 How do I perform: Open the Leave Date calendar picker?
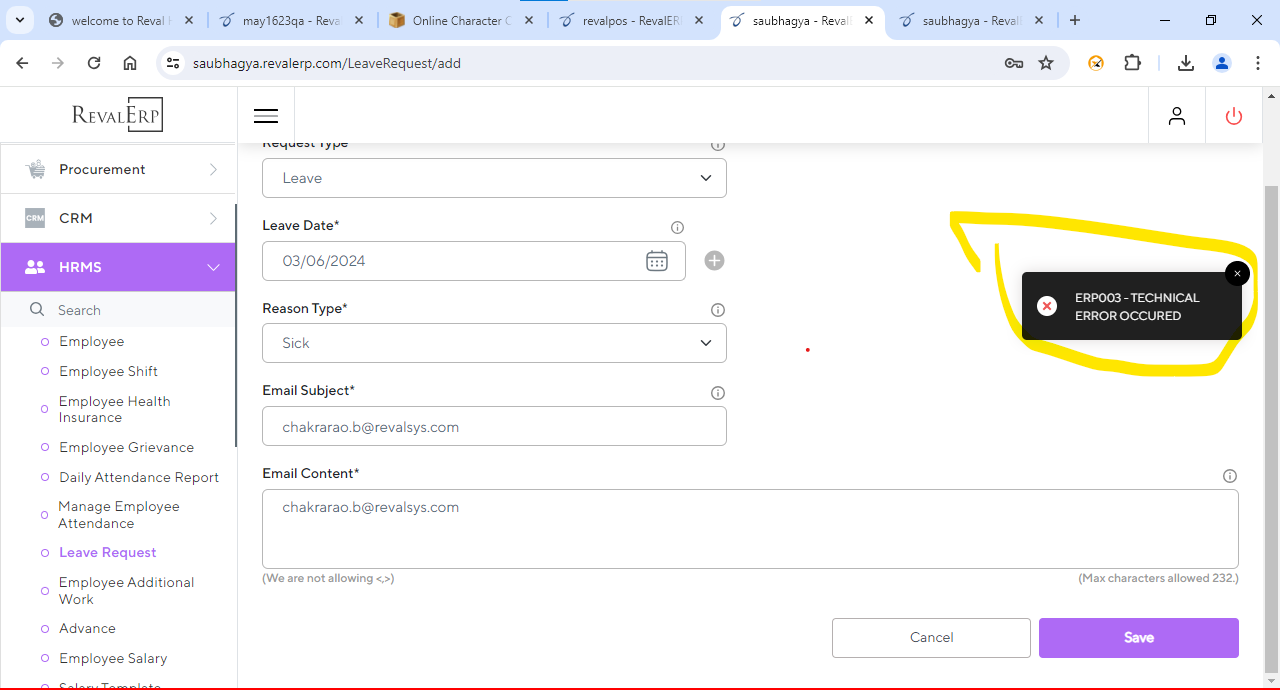(656, 261)
